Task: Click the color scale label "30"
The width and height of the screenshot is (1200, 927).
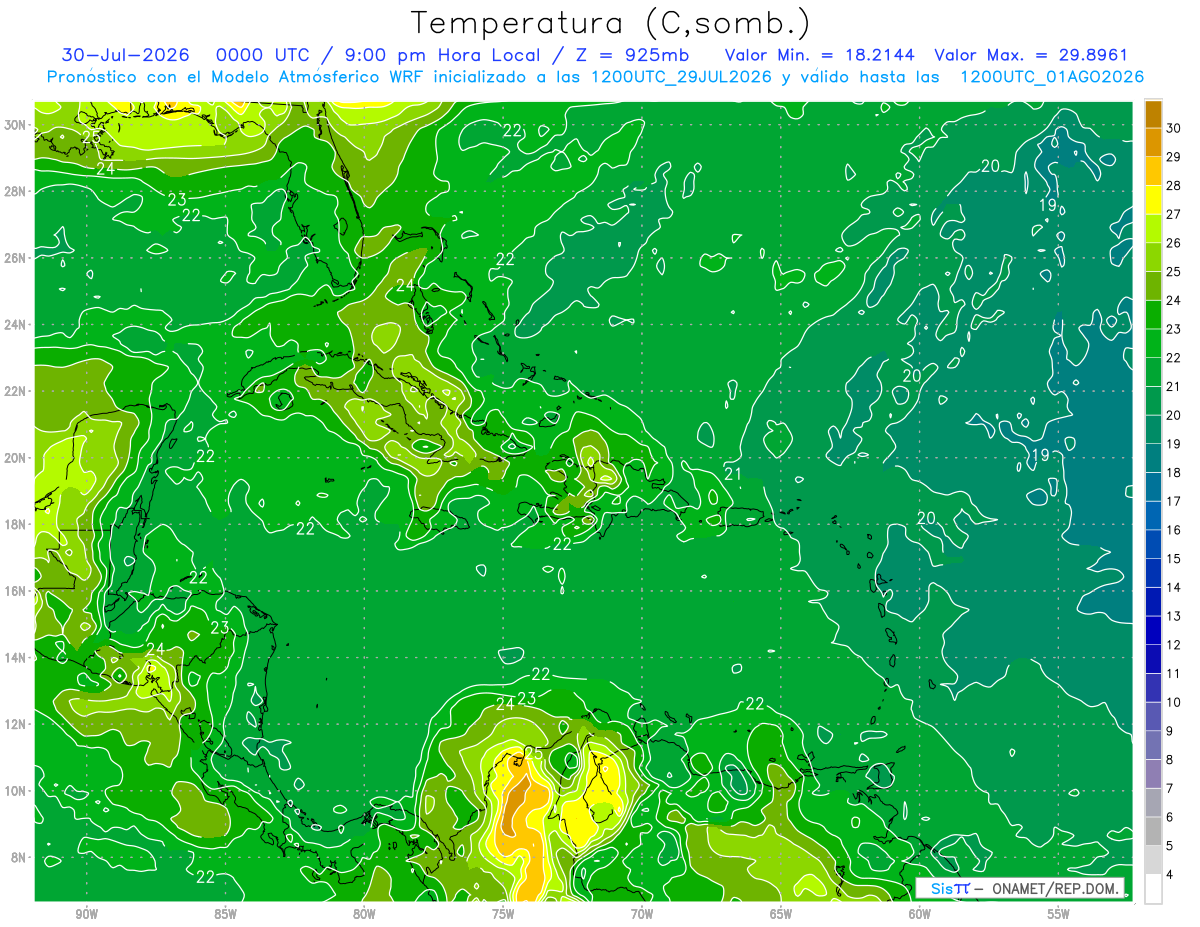Action: [x=1175, y=128]
